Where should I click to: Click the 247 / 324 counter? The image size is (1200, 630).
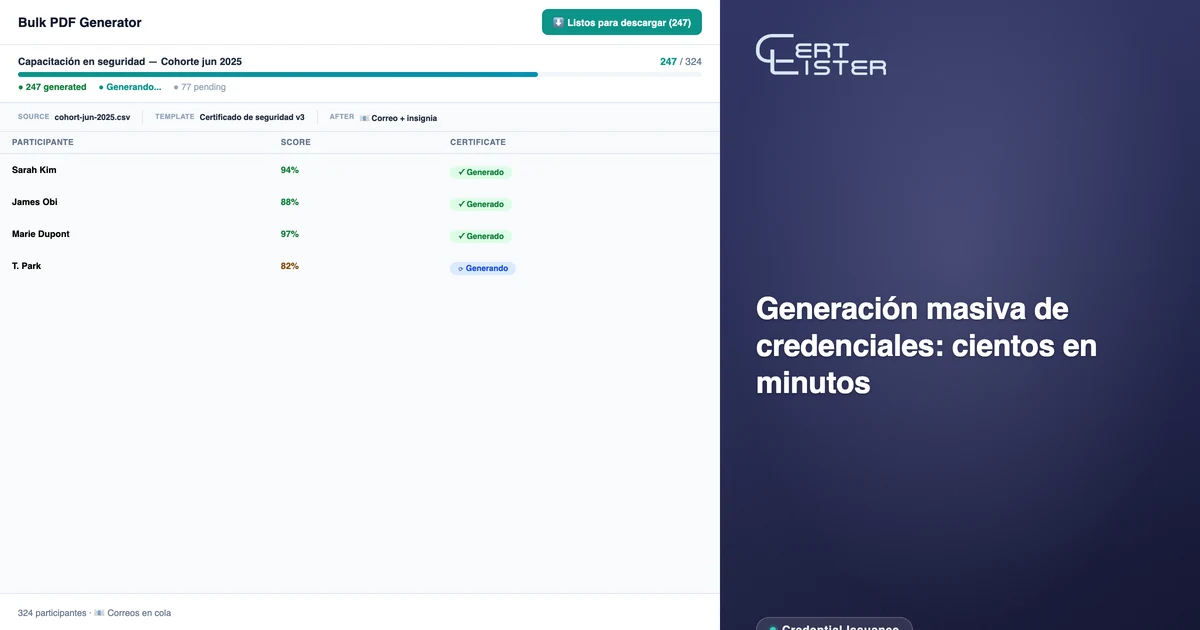tap(681, 61)
